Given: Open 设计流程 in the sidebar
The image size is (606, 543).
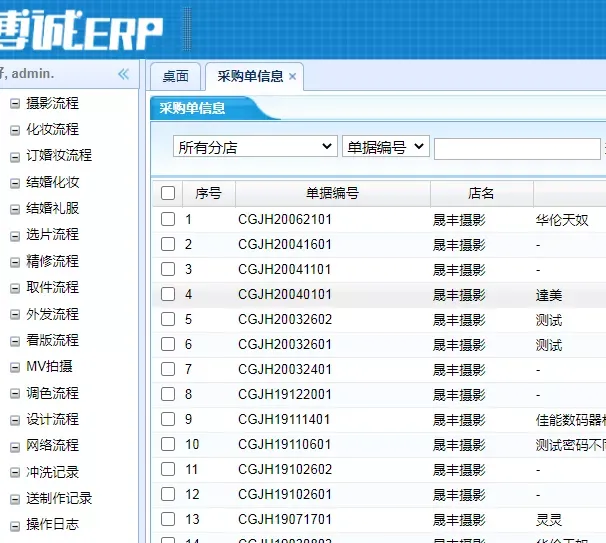Looking at the screenshot, I should point(52,419).
